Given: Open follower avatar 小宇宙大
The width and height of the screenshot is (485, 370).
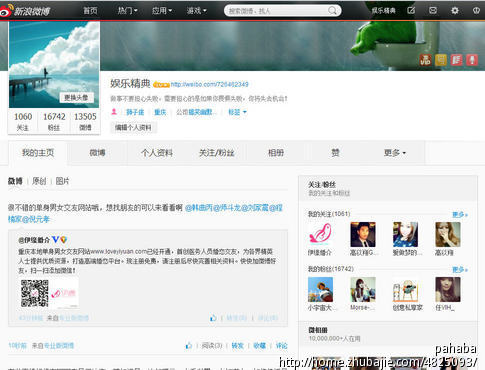Looking at the screenshot, I should click(320, 289).
